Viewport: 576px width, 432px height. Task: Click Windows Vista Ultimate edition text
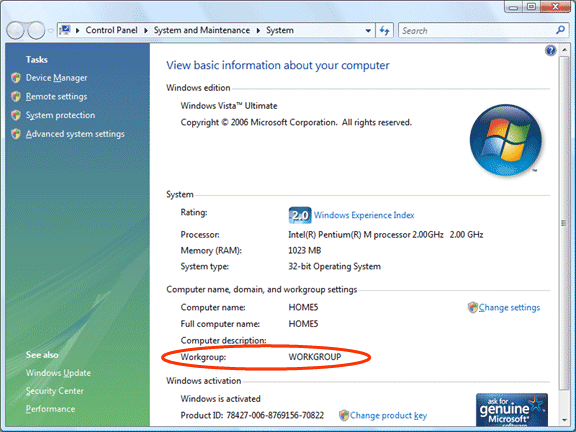click(228, 106)
